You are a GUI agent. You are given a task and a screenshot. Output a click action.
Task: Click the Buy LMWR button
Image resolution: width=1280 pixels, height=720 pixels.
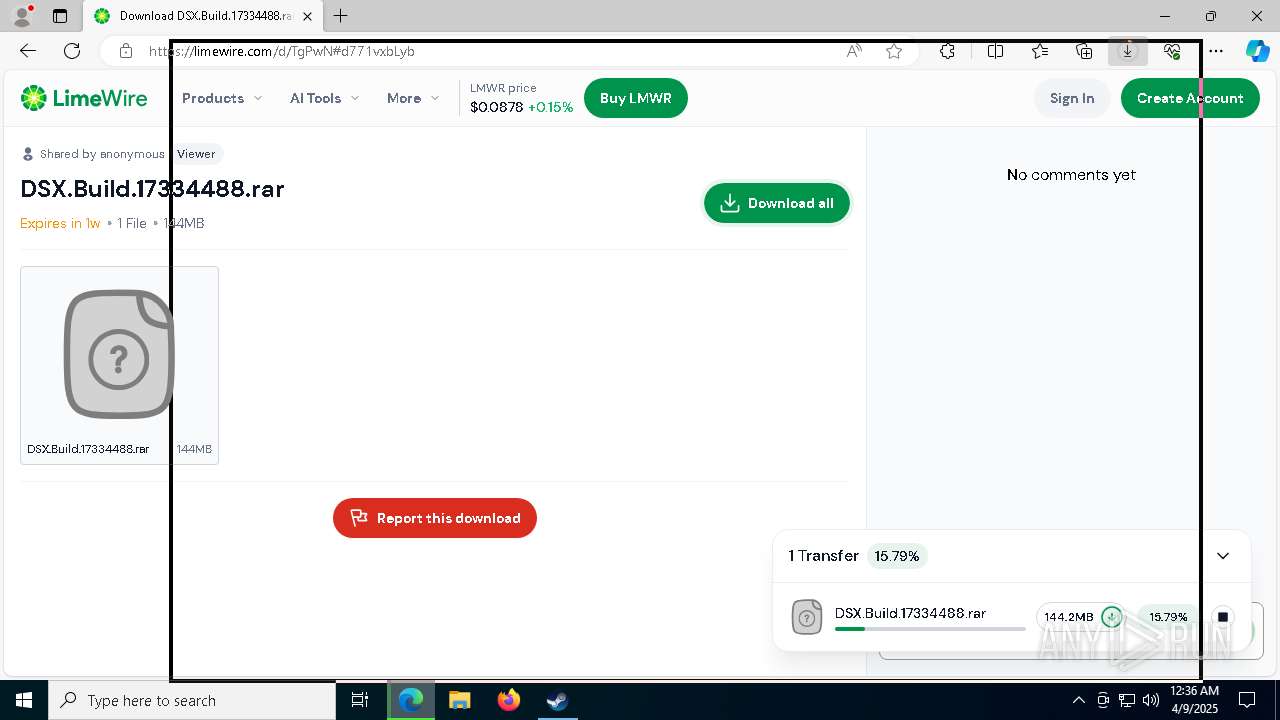[x=635, y=98]
